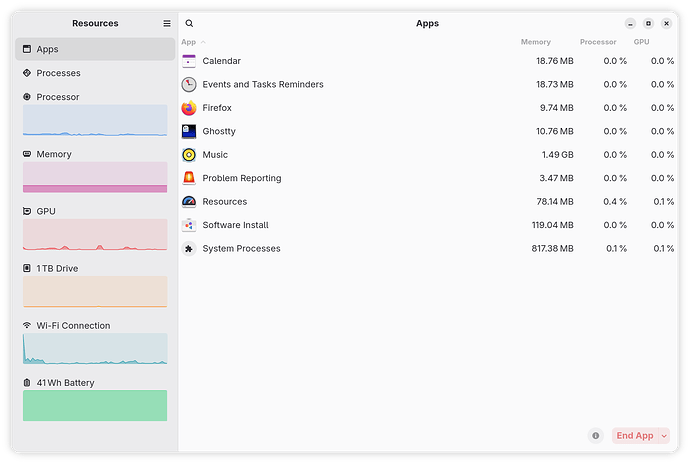Image resolution: width=690 pixels, height=463 pixels.
Task: Sort by the Memory column header
Action: [536, 42]
